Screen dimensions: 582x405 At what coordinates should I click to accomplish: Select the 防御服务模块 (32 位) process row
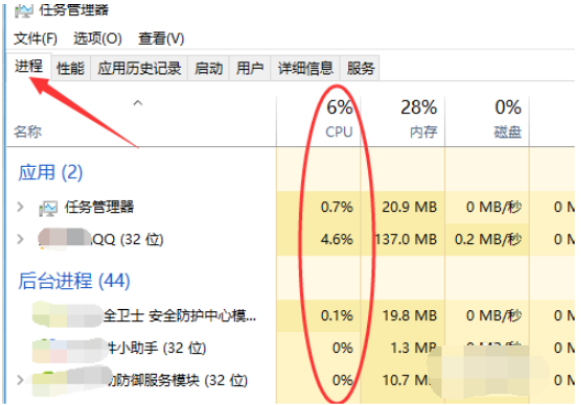tap(291, 380)
